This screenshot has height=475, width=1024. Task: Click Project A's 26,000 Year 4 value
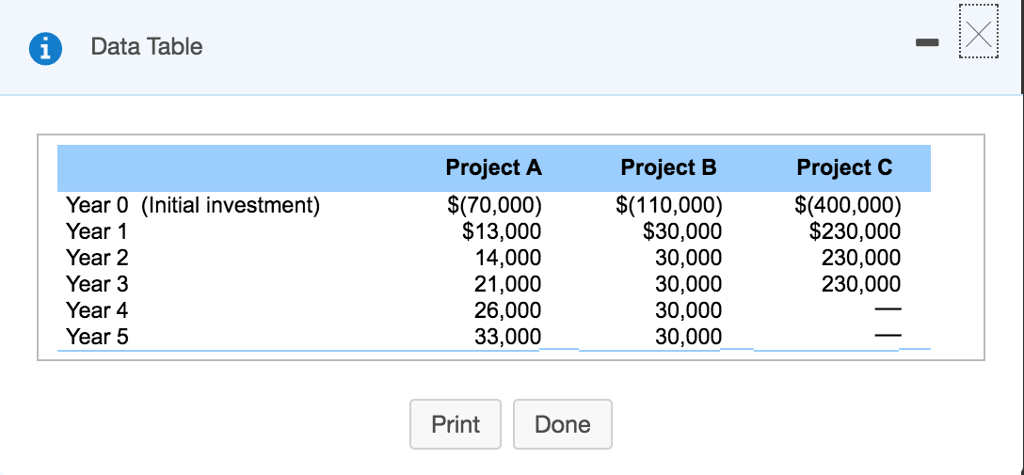point(507,310)
